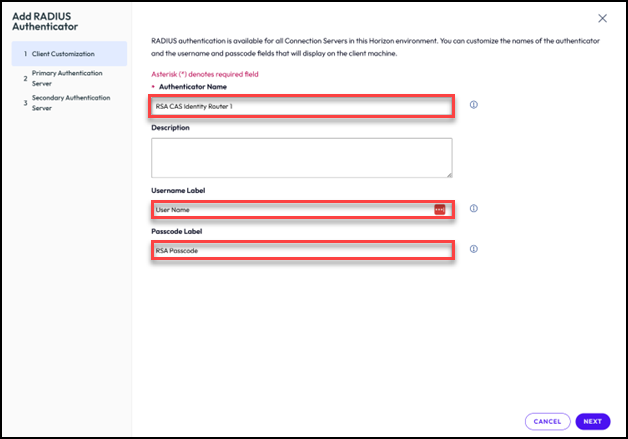Go to step 1 Client Customization
This screenshot has height=439, width=628.
click(62, 53)
